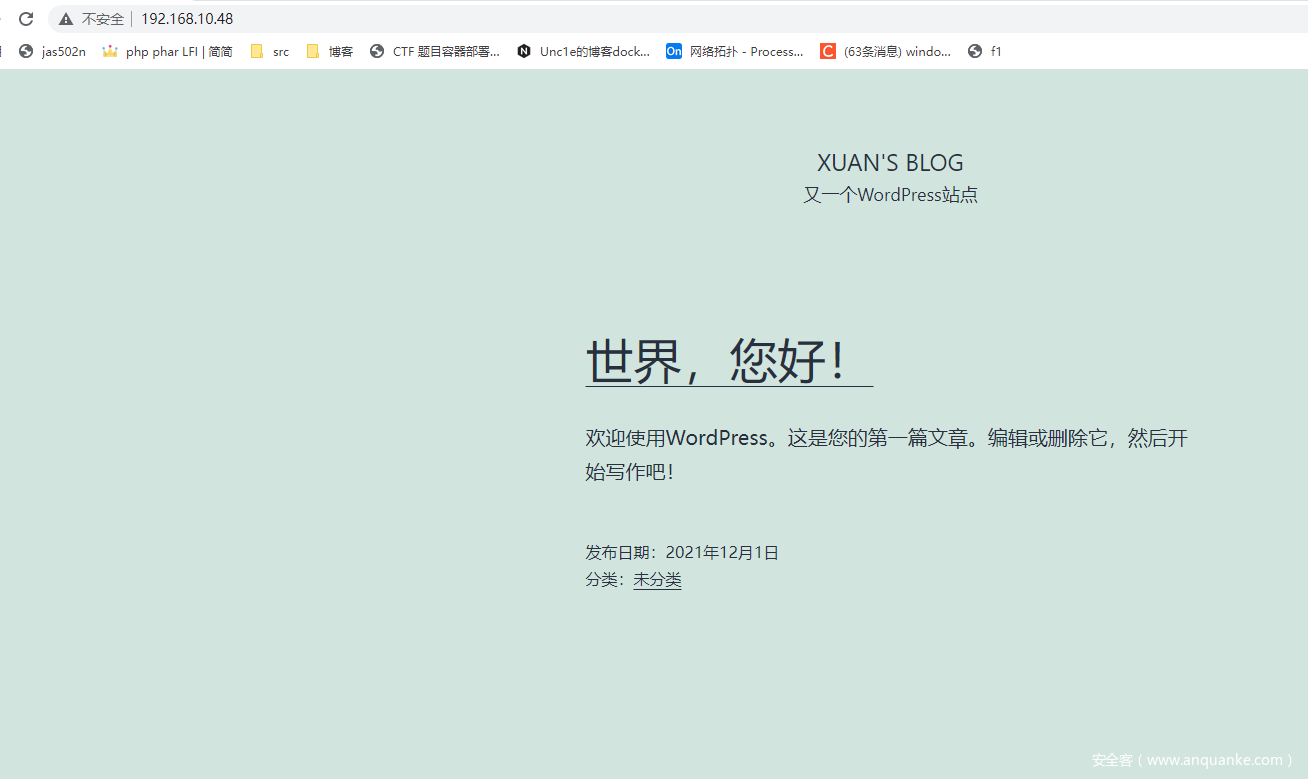Click the 又一个WordPress站点 tagline text
Screen dimensions: 1308x779
(890, 195)
